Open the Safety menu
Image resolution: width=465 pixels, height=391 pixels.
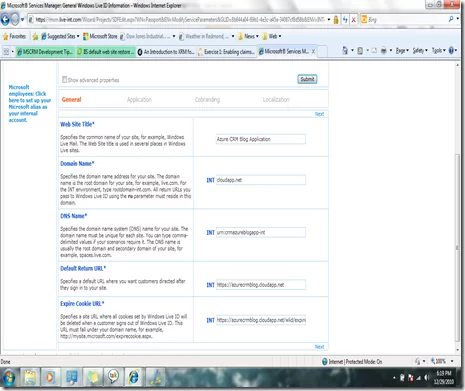click(x=420, y=51)
